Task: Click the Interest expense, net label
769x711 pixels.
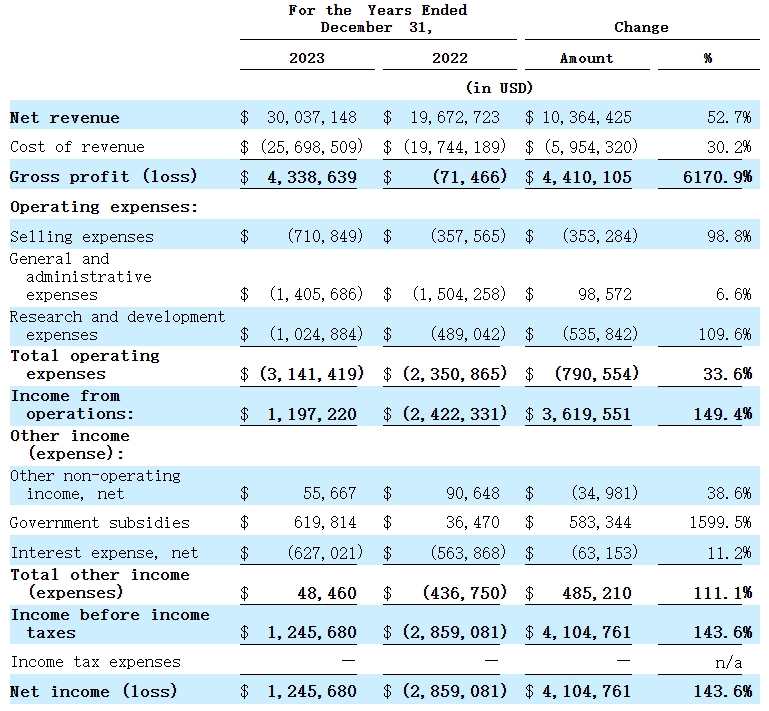Action: (104, 552)
